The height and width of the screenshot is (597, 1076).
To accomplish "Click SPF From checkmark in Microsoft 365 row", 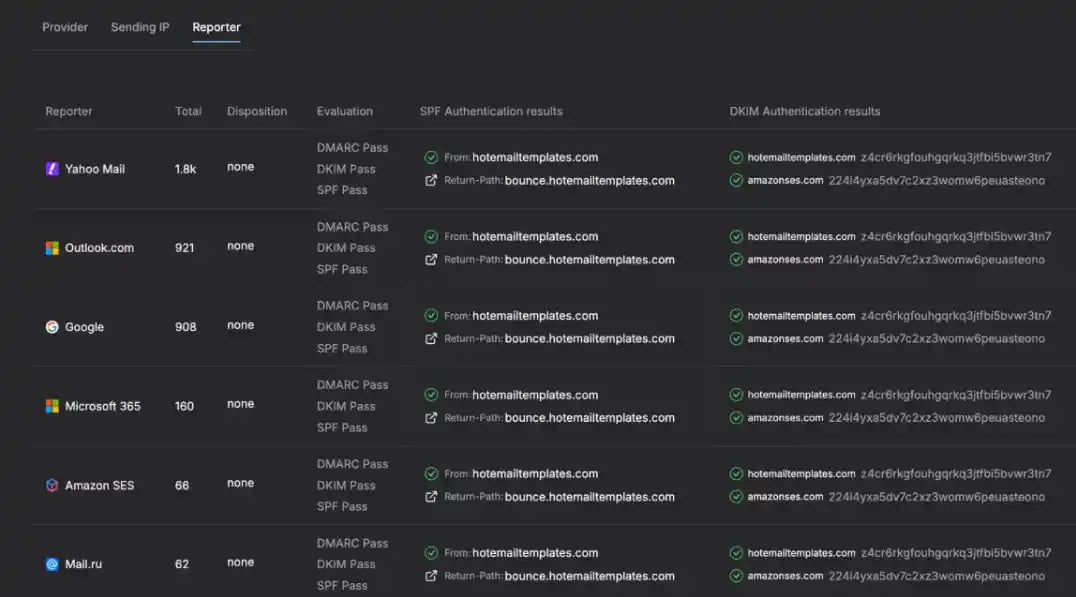I will [431, 395].
